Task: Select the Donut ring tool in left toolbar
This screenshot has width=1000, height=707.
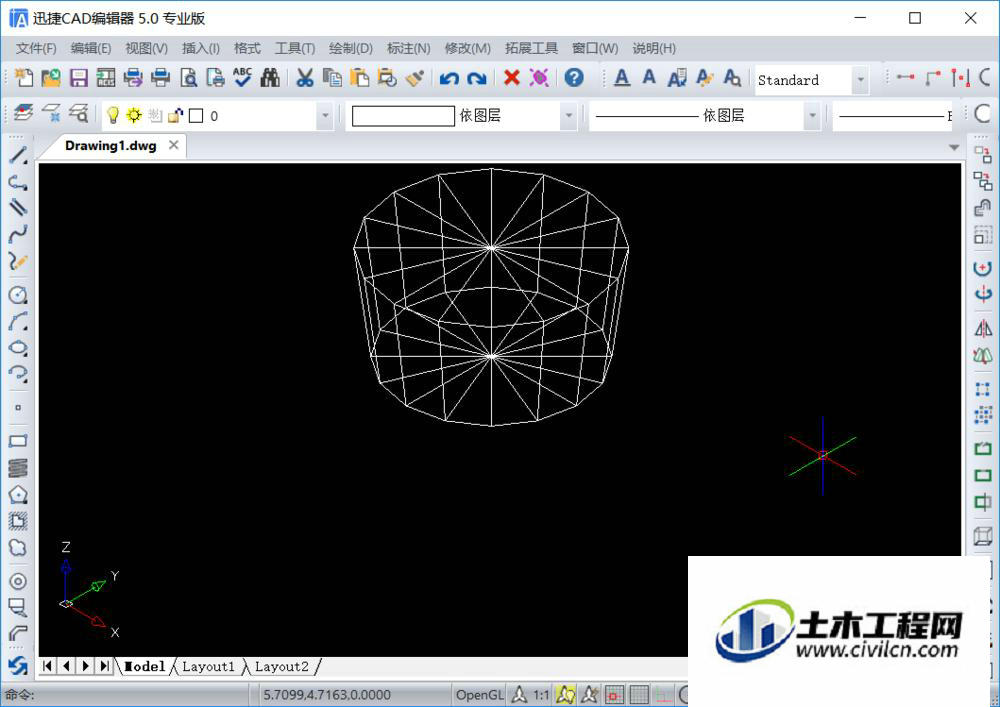Action: 18,581
